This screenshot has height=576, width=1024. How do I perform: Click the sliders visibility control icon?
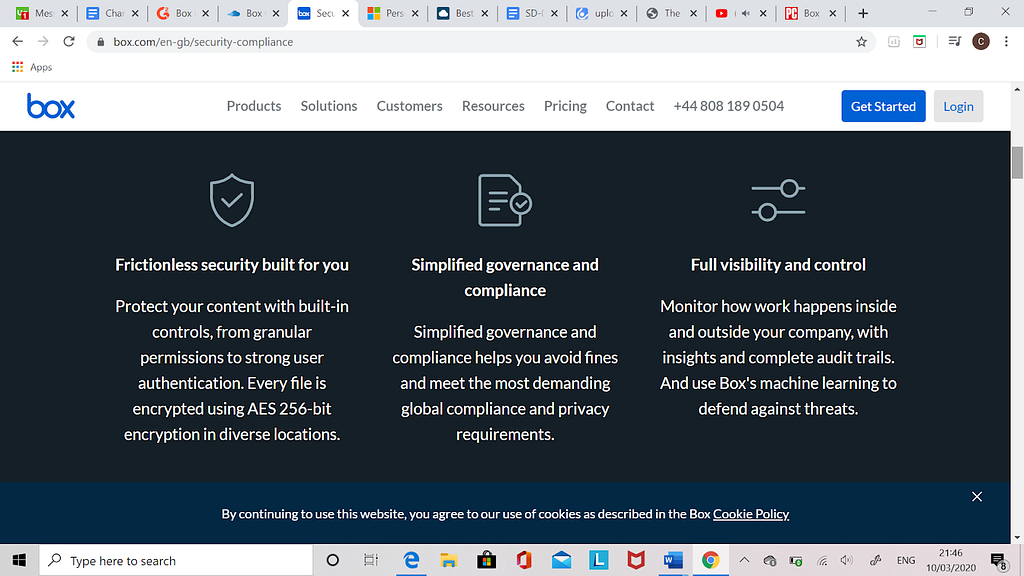point(778,200)
